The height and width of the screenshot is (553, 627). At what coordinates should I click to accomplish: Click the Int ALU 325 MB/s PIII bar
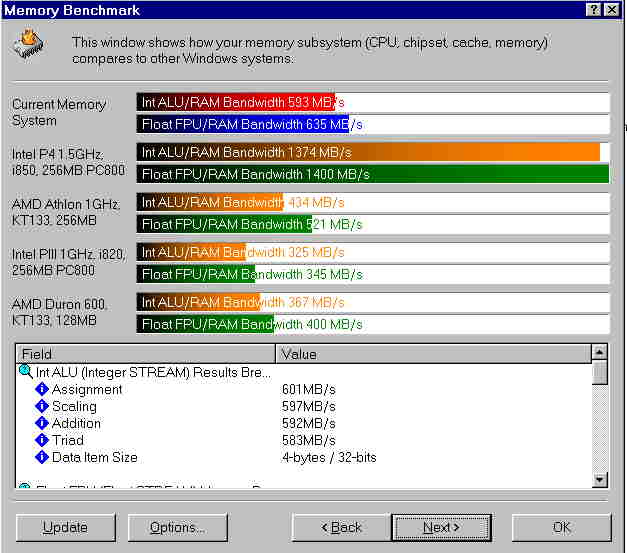pyautogui.click(x=192, y=252)
